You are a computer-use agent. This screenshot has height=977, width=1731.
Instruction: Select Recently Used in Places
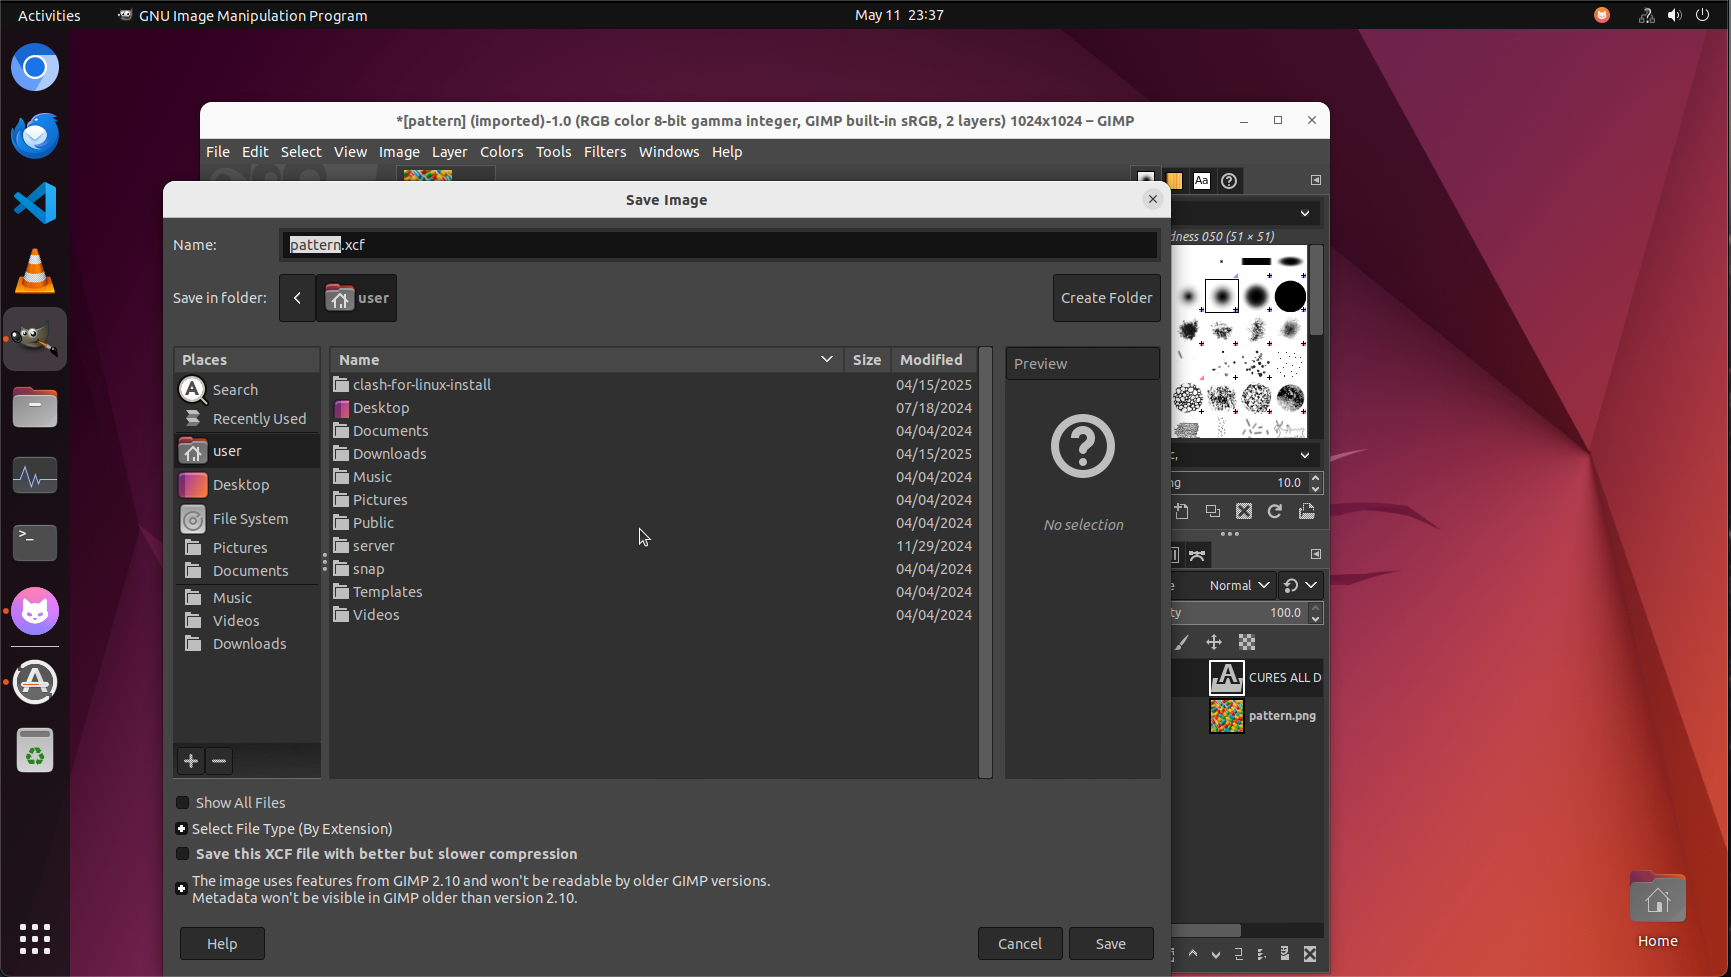click(x=247, y=419)
